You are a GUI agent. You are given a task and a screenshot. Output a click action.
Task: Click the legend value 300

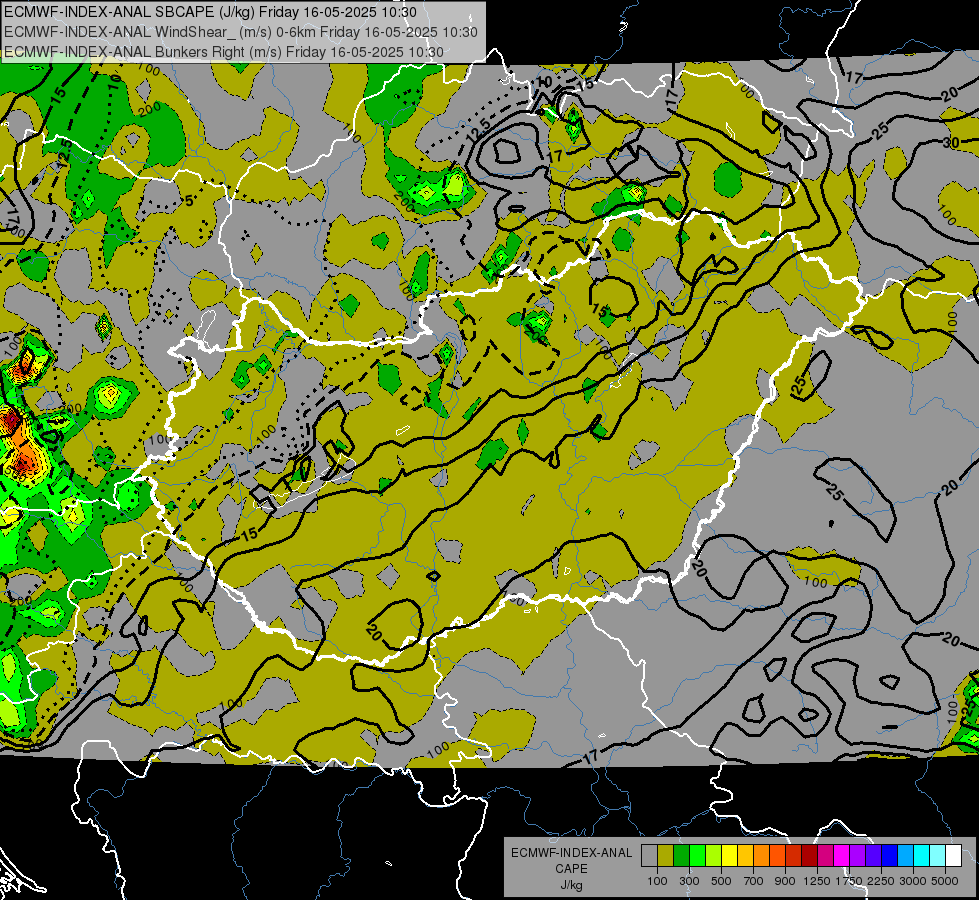click(689, 881)
